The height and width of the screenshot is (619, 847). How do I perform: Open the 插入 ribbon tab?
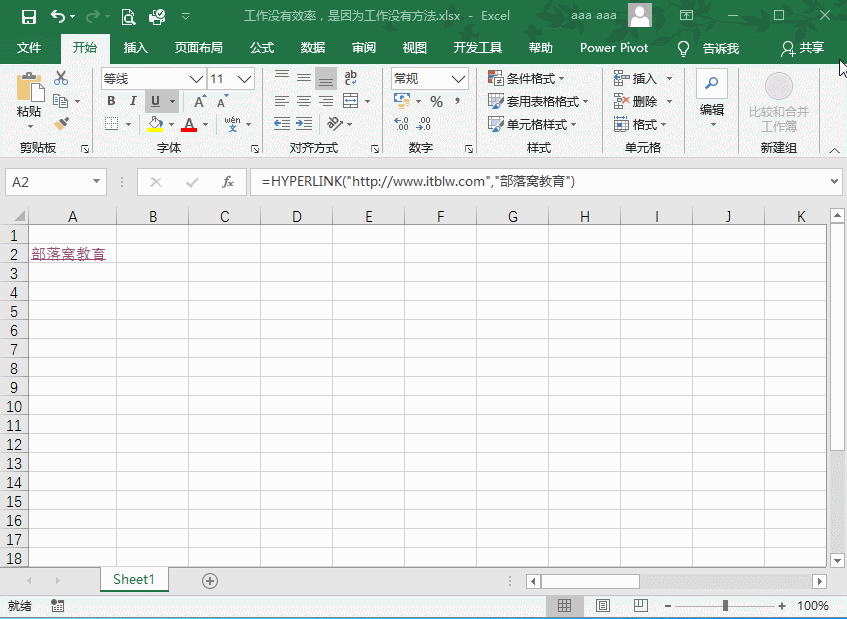point(135,48)
